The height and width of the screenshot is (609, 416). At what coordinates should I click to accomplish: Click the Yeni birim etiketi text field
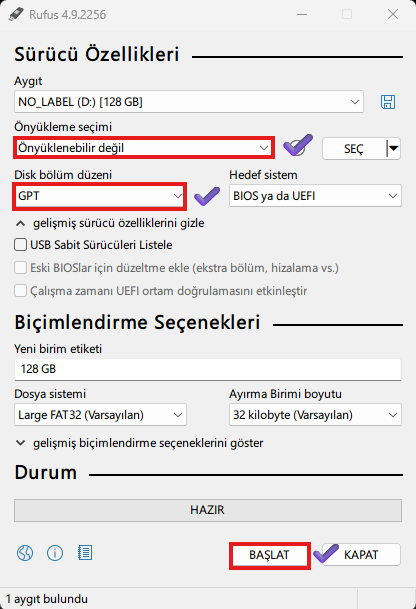207,369
